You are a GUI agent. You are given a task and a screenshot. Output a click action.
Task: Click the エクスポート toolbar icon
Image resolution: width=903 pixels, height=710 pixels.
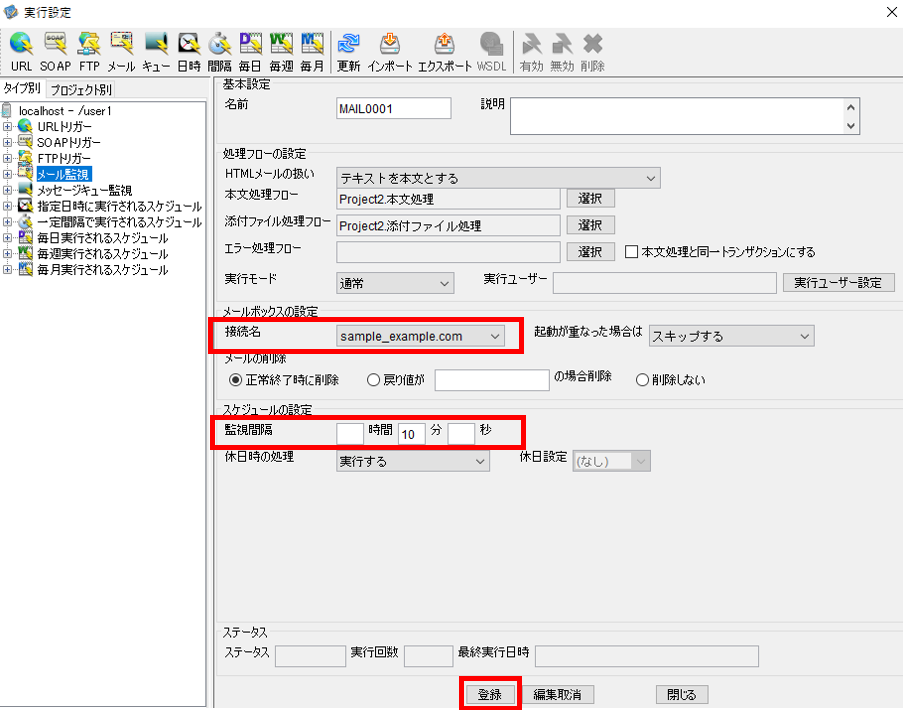click(x=444, y=52)
